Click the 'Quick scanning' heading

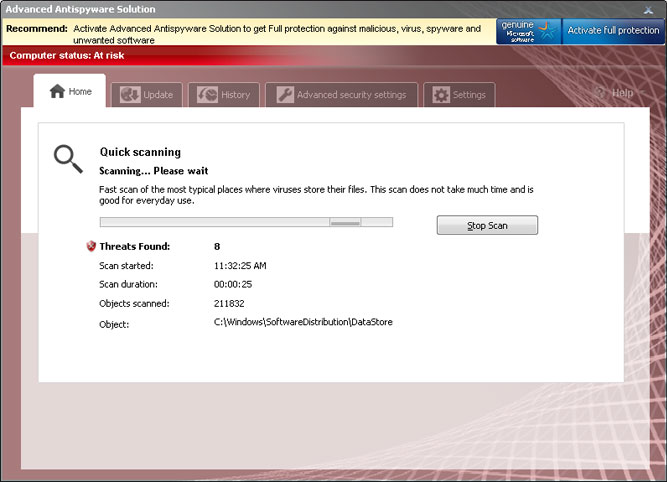[x=140, y=152]
